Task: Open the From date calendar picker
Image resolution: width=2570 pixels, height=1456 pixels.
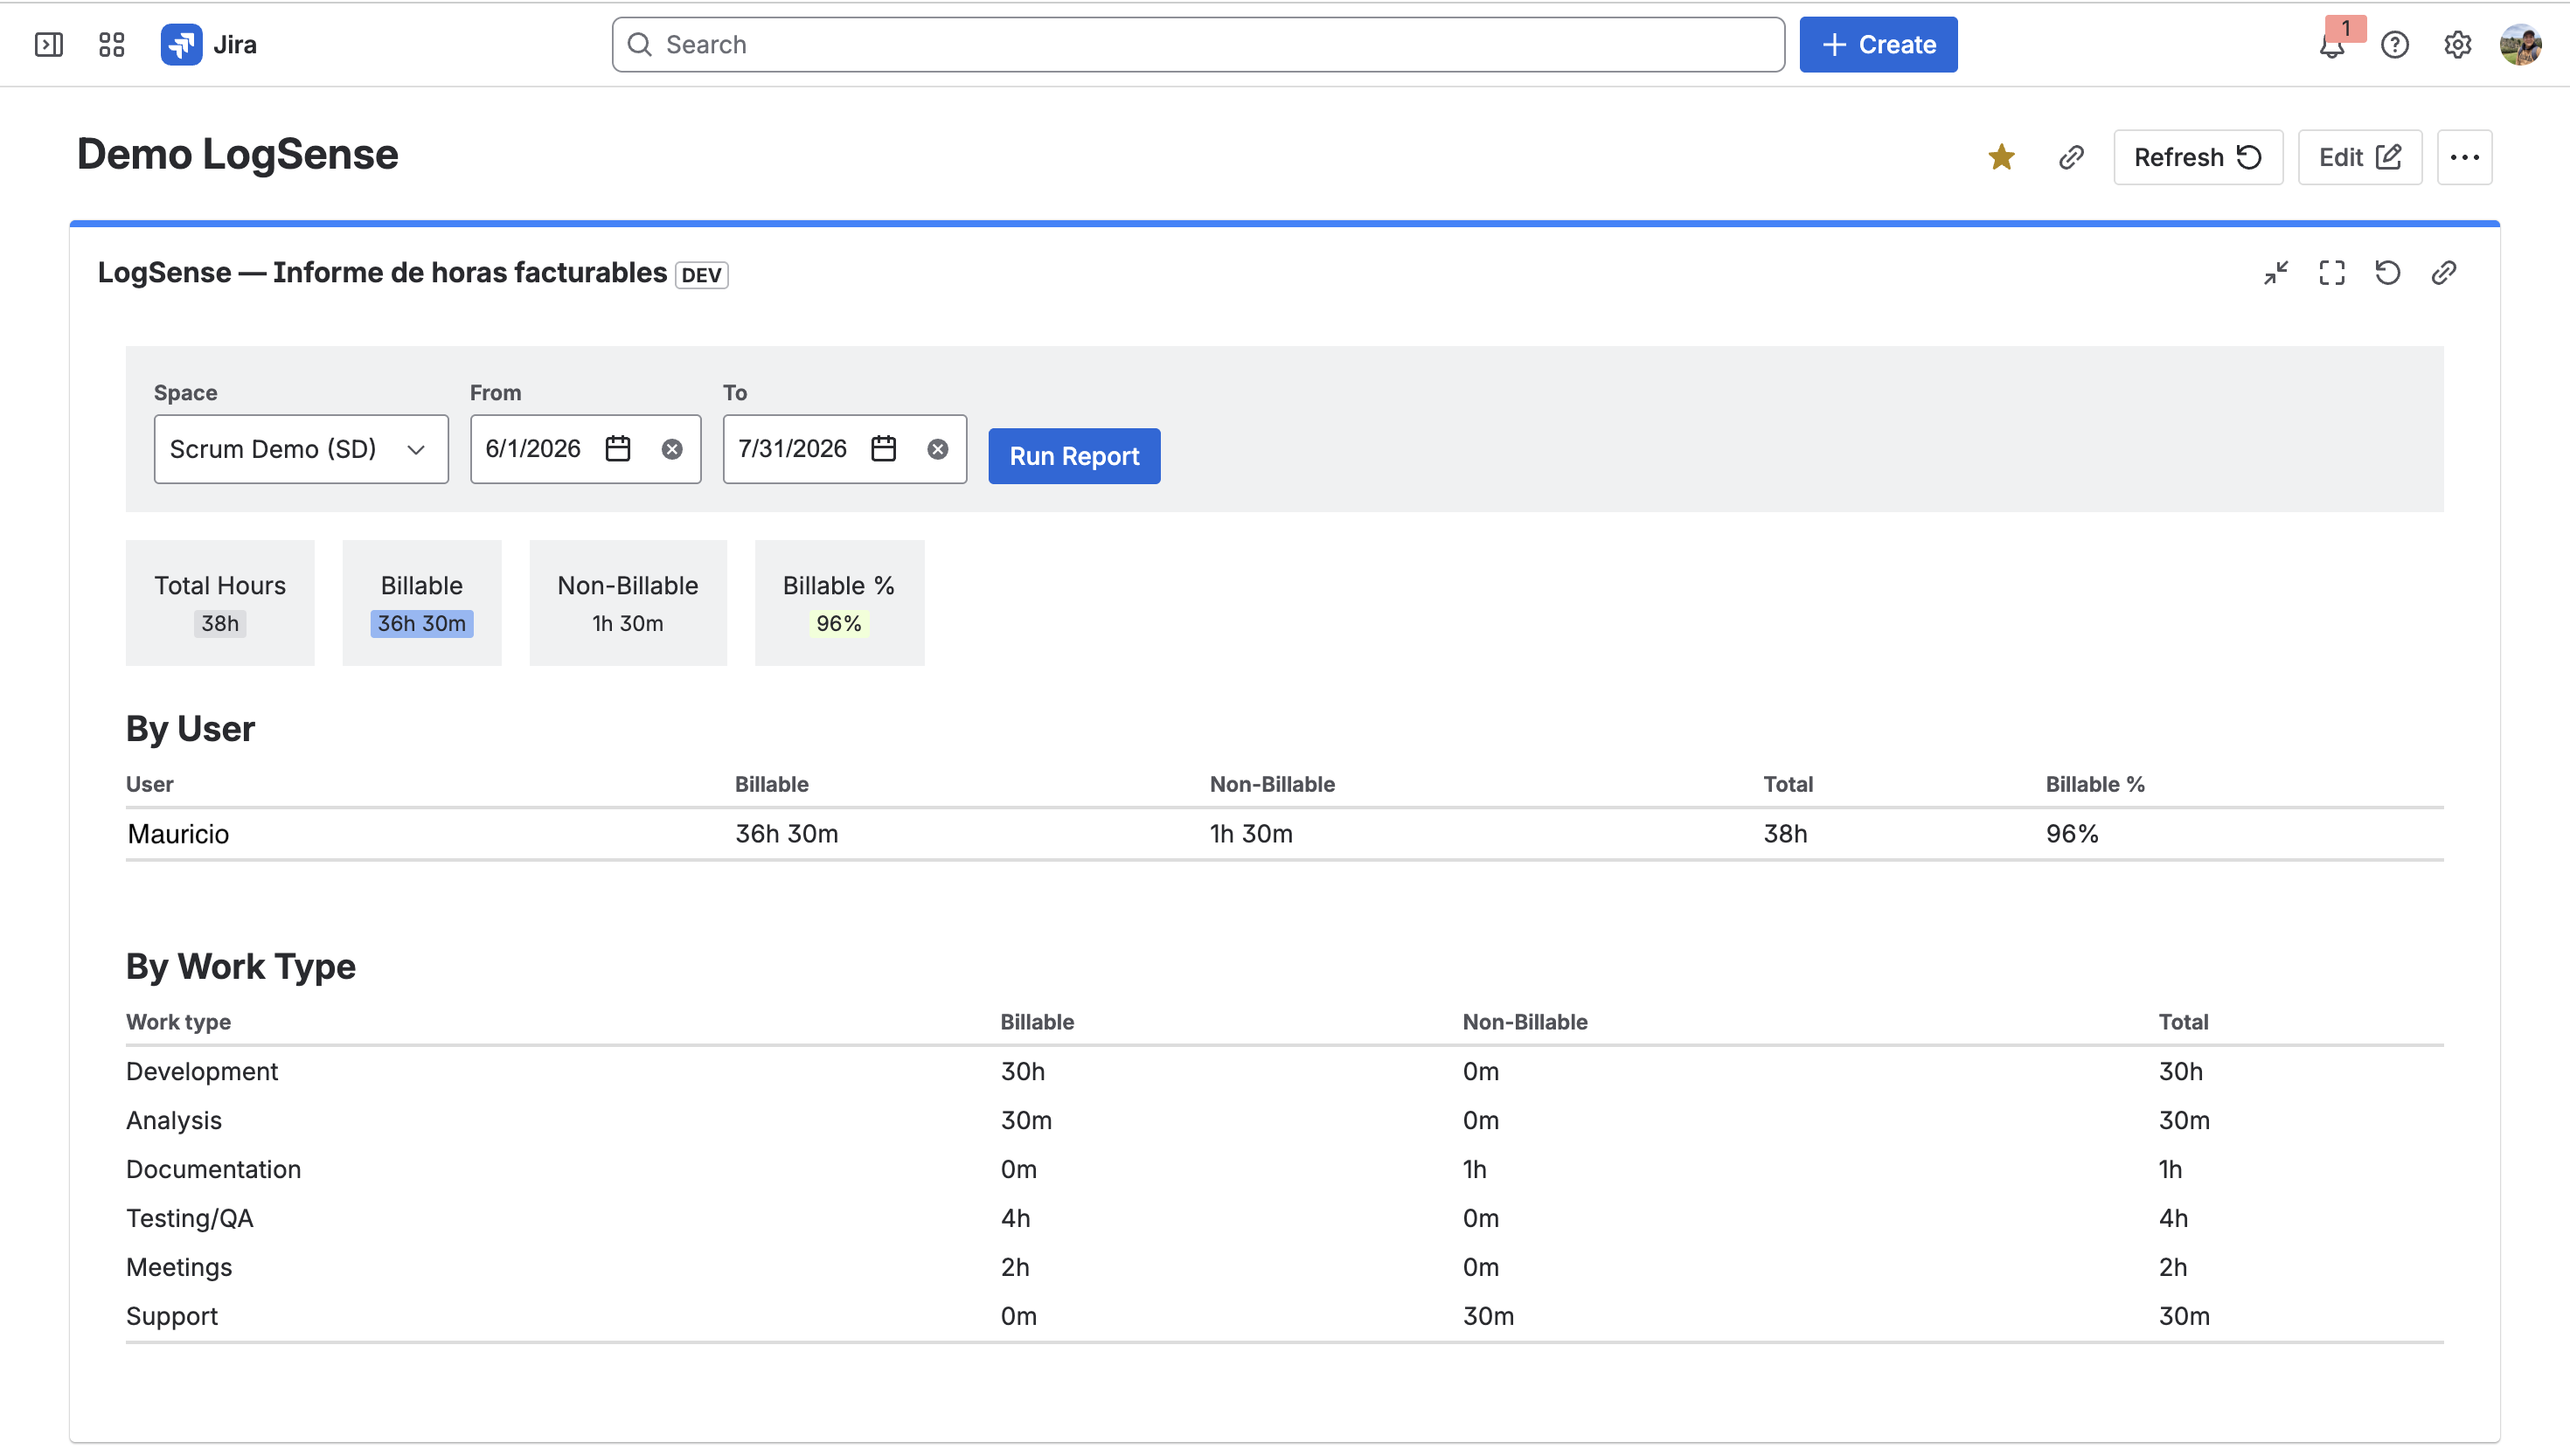Action: [x=618, y=449]
